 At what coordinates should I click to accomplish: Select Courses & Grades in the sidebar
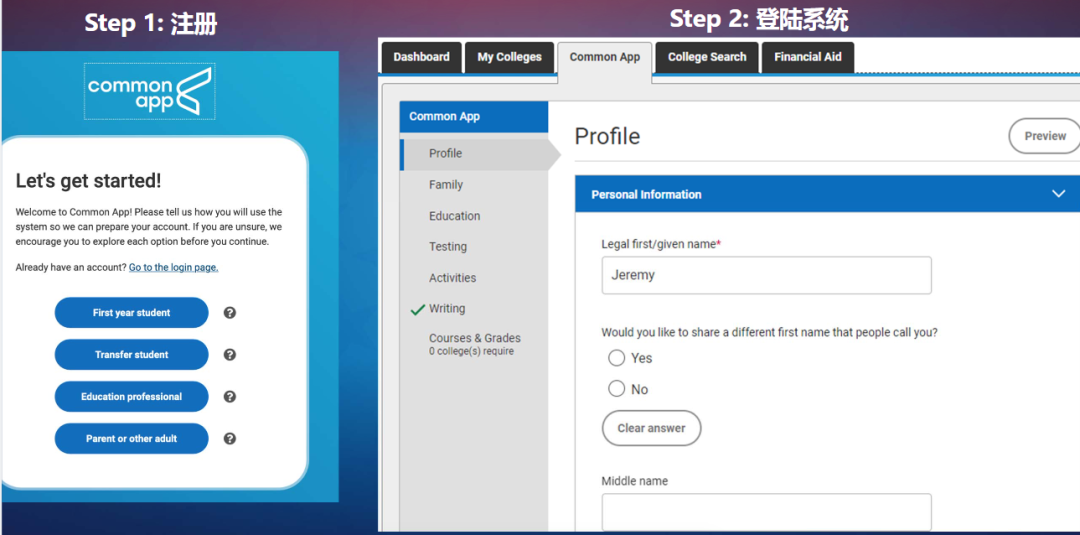(x=475, y=339)
